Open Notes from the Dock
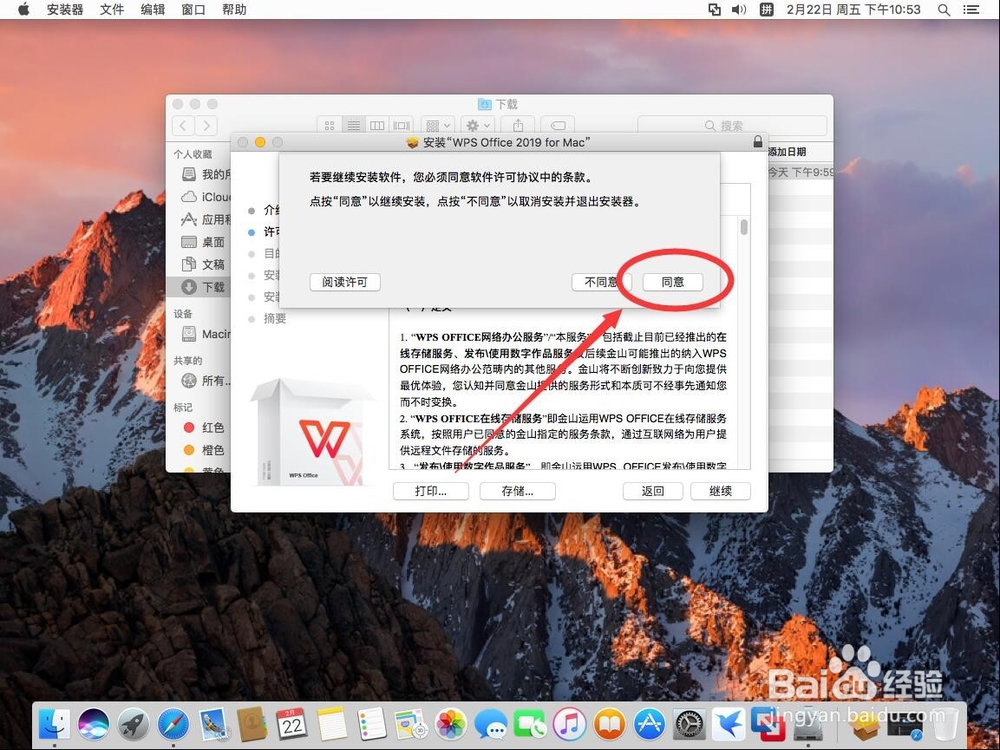1000x750 pixels. 332,724
